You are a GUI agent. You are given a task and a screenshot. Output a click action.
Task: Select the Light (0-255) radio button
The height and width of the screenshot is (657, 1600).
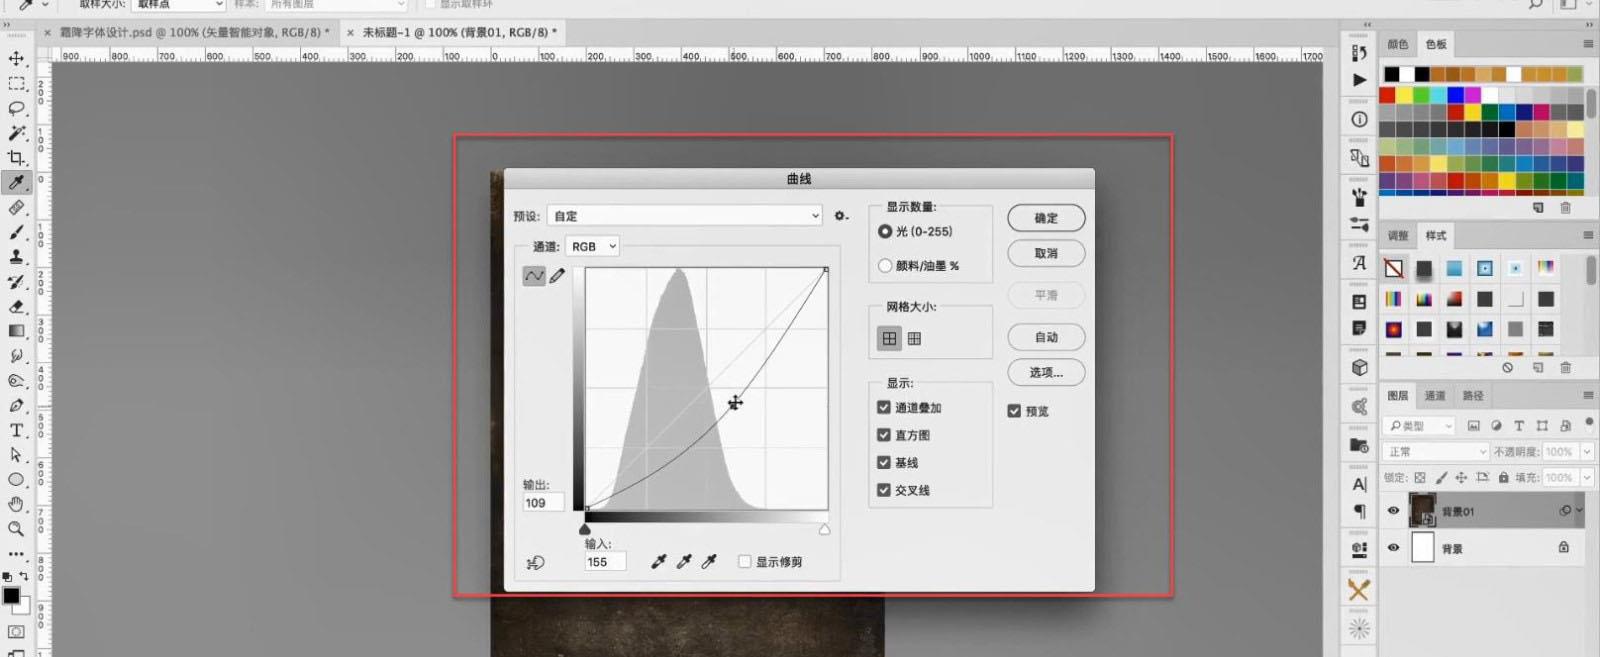[885, 231]
